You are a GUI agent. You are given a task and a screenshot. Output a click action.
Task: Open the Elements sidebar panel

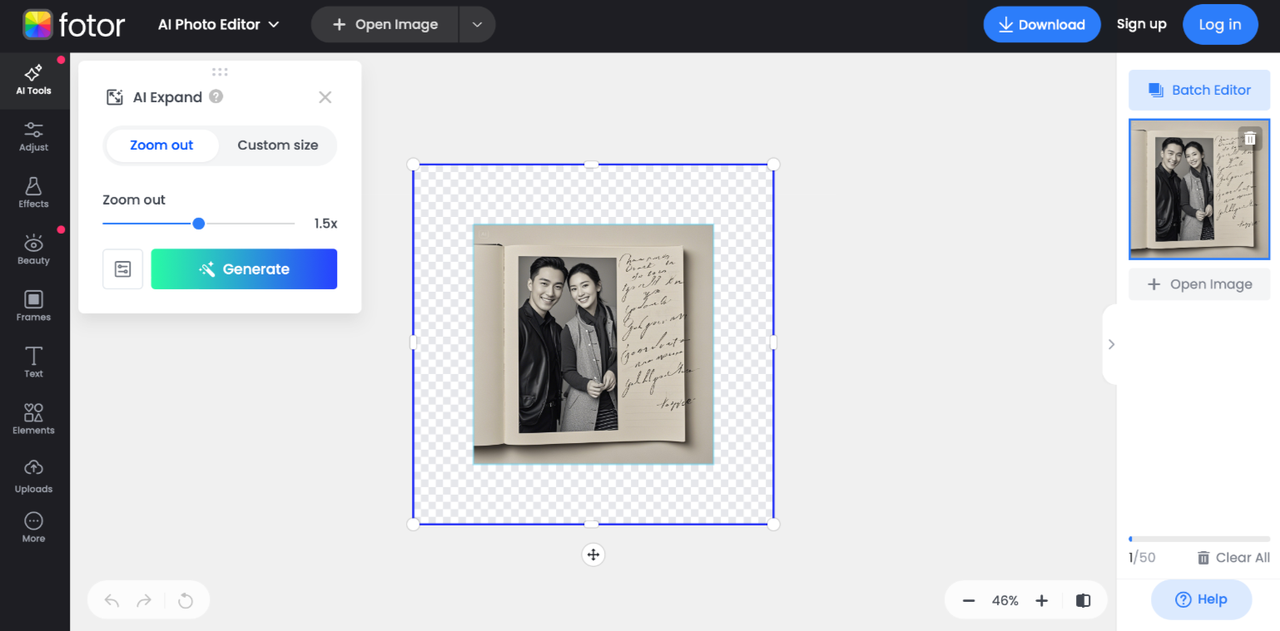tap(34, 419)
